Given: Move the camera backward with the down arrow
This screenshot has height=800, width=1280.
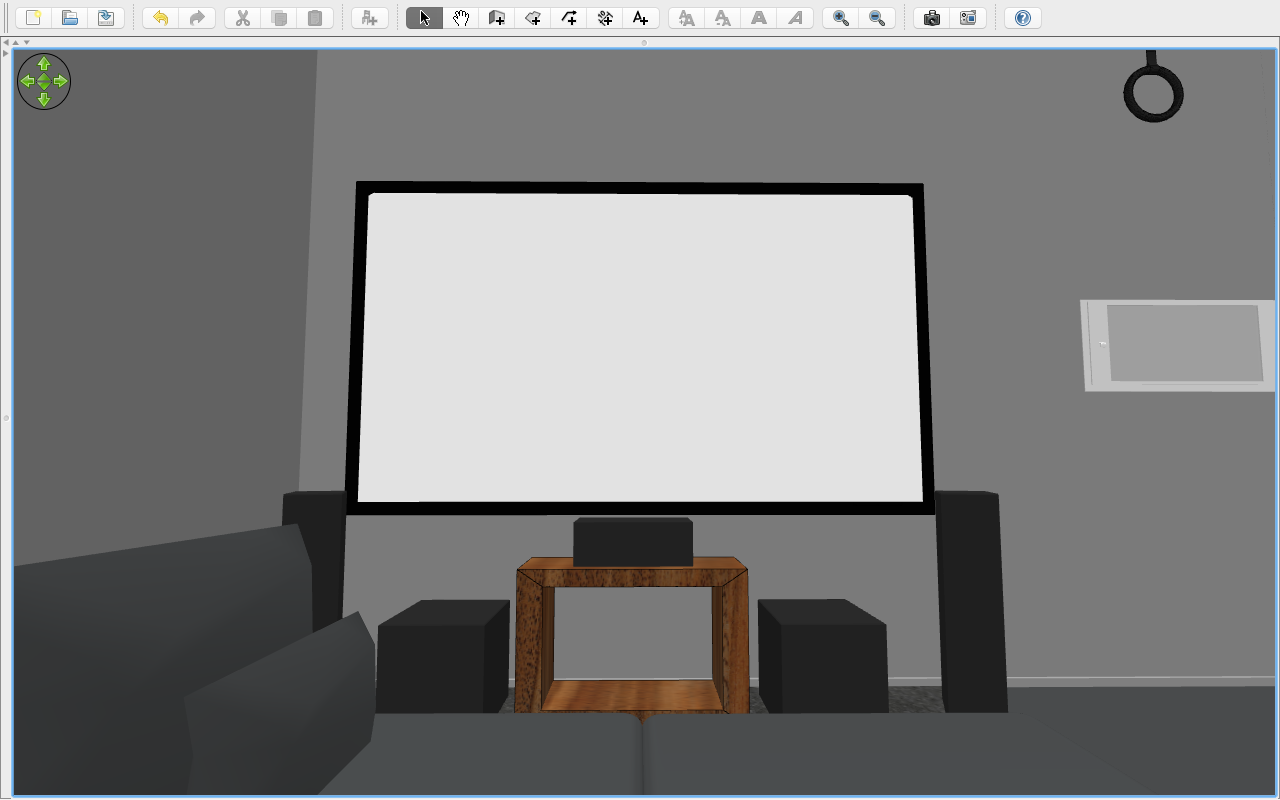Looking at the screenshot, I should 44,99.
